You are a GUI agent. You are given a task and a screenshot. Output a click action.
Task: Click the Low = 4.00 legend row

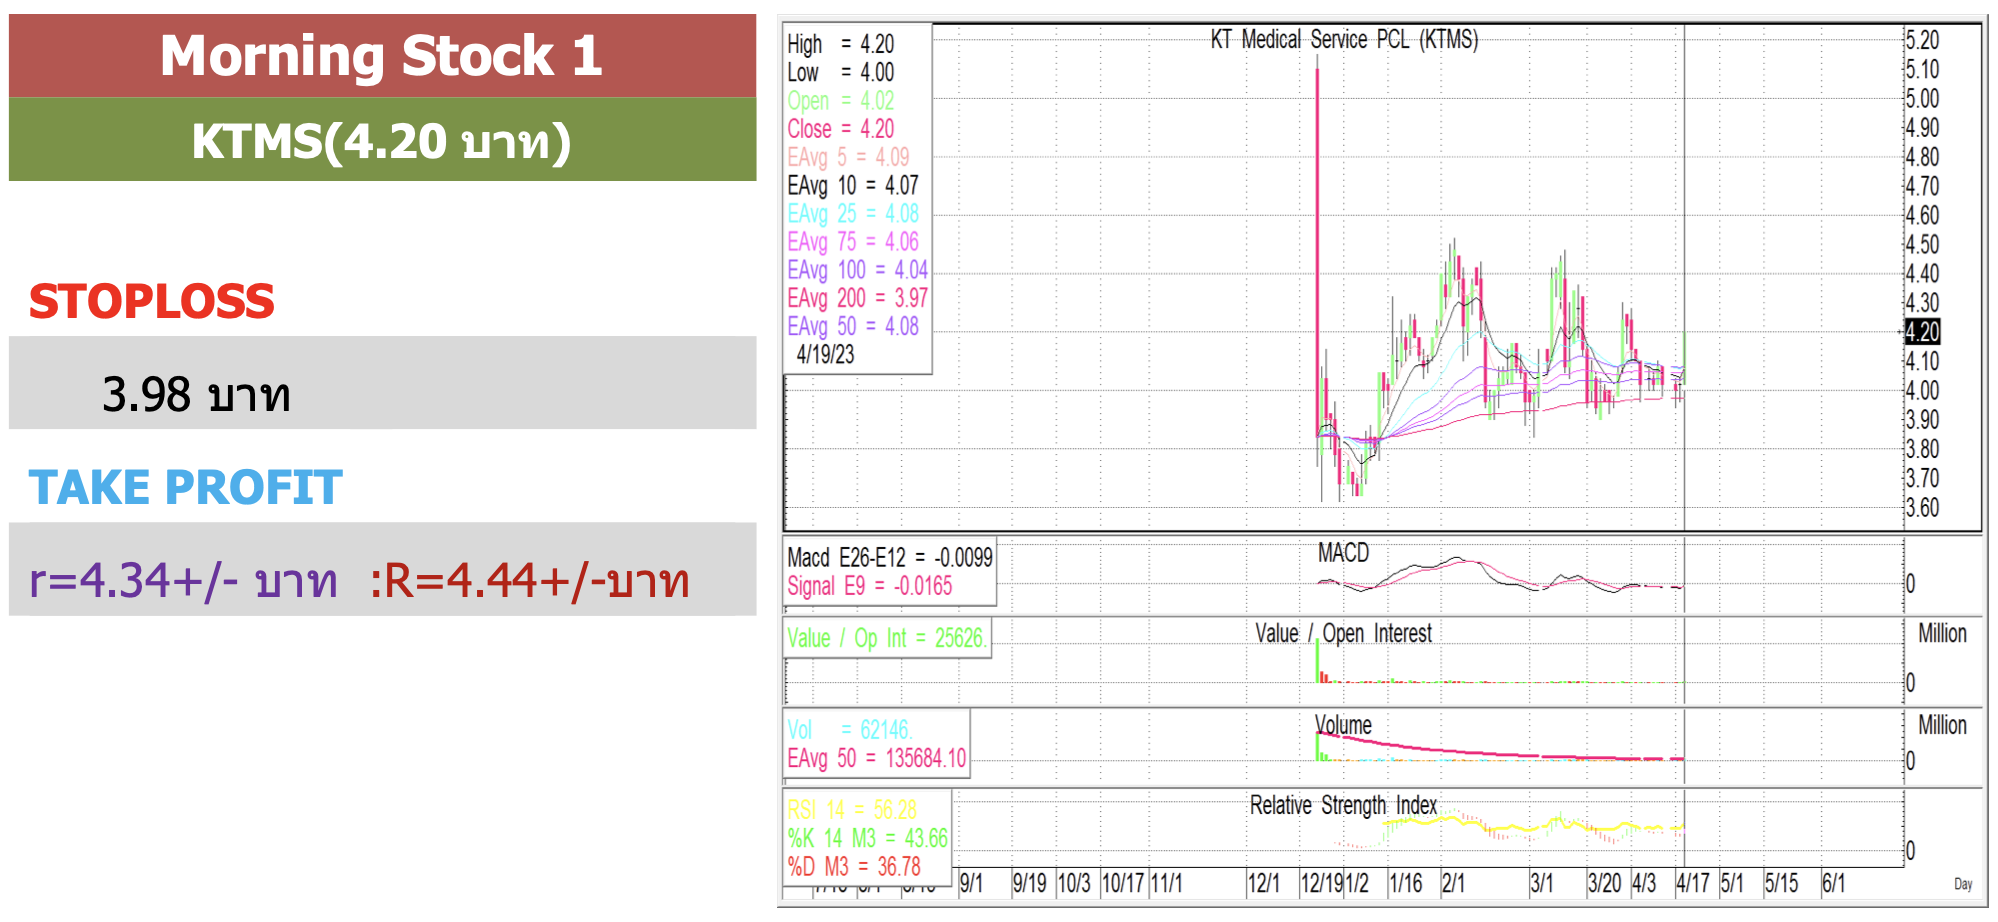point(840,72)
